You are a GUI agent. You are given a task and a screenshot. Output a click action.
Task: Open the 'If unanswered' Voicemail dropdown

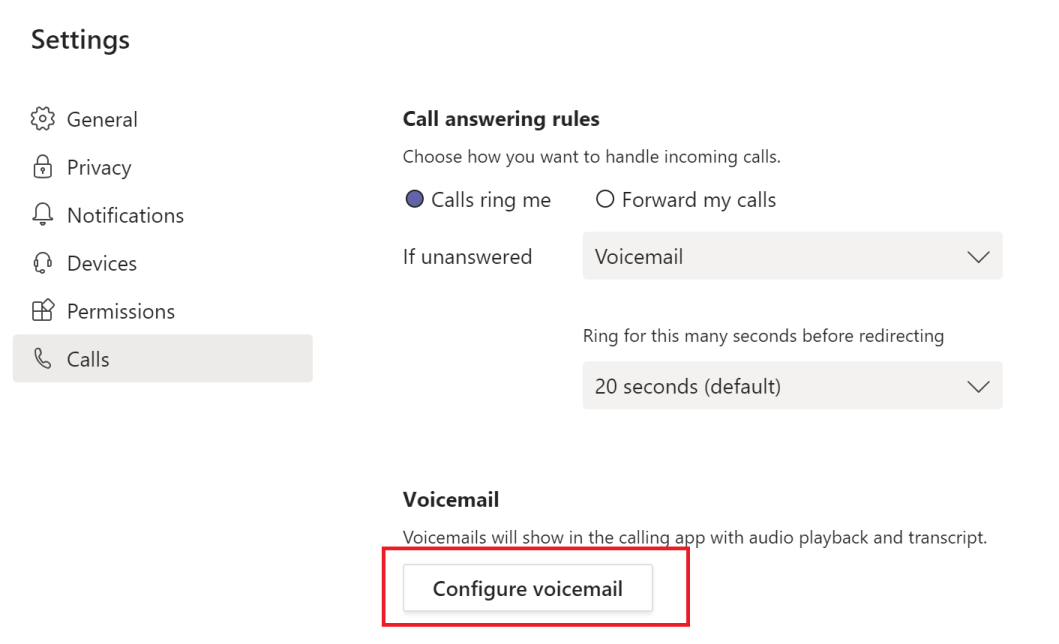792,257
